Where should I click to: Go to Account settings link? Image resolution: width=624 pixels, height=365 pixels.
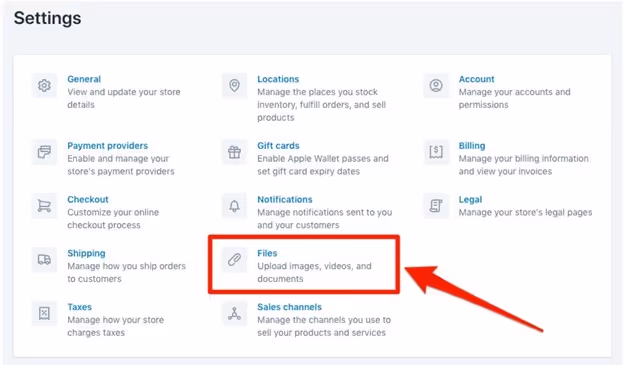pos(476,79)
